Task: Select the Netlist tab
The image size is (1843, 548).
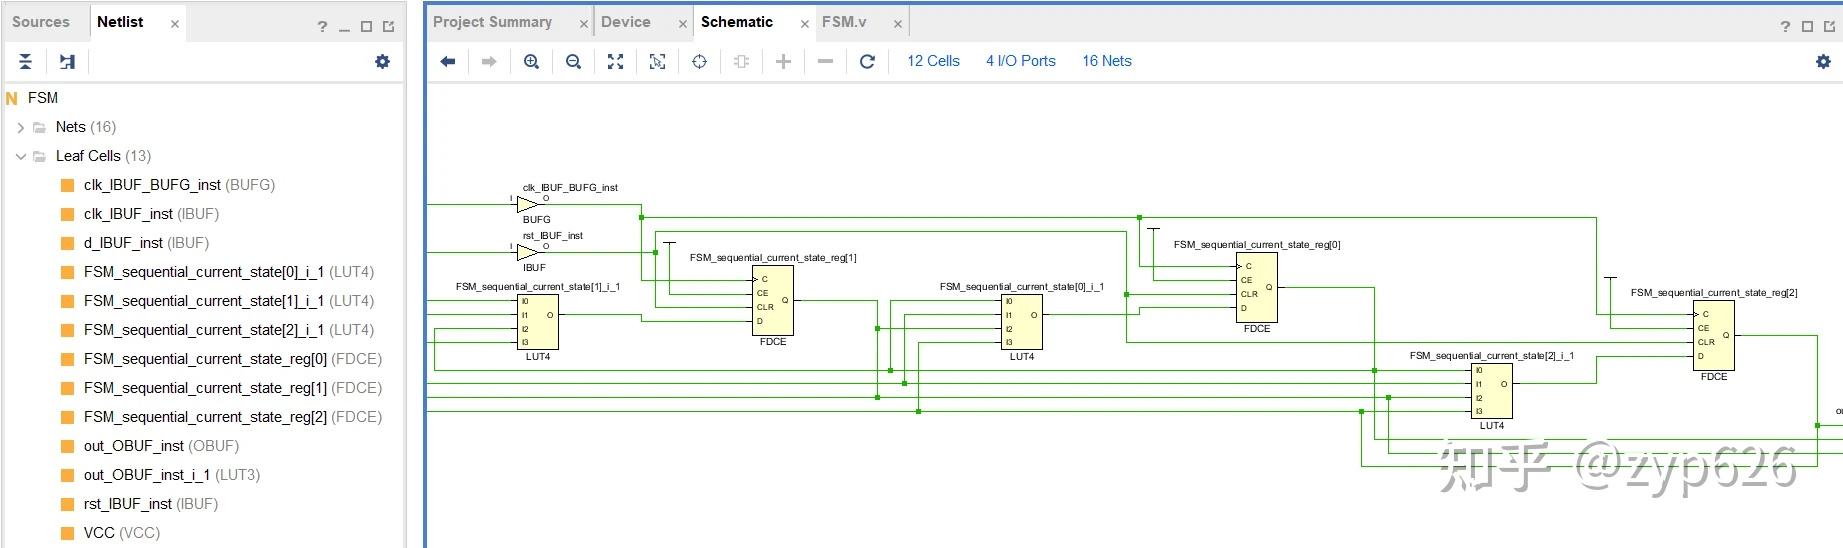Action: (120, 22)
